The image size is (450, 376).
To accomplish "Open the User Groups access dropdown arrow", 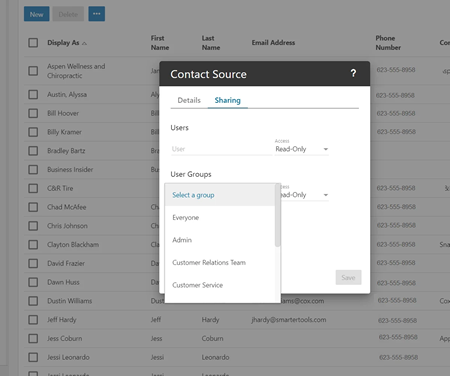I will 326,195.
